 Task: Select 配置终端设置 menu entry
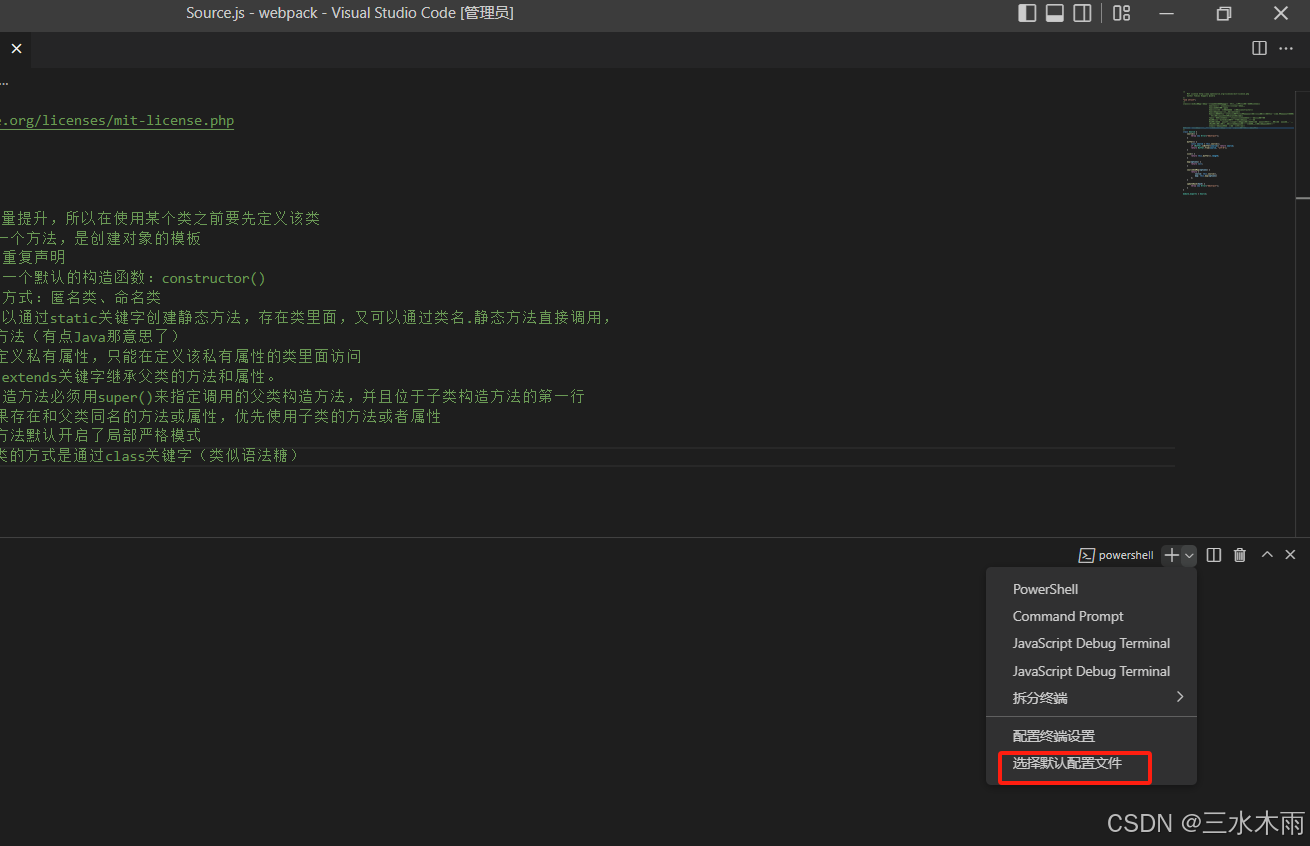(x=1053, y=735)
